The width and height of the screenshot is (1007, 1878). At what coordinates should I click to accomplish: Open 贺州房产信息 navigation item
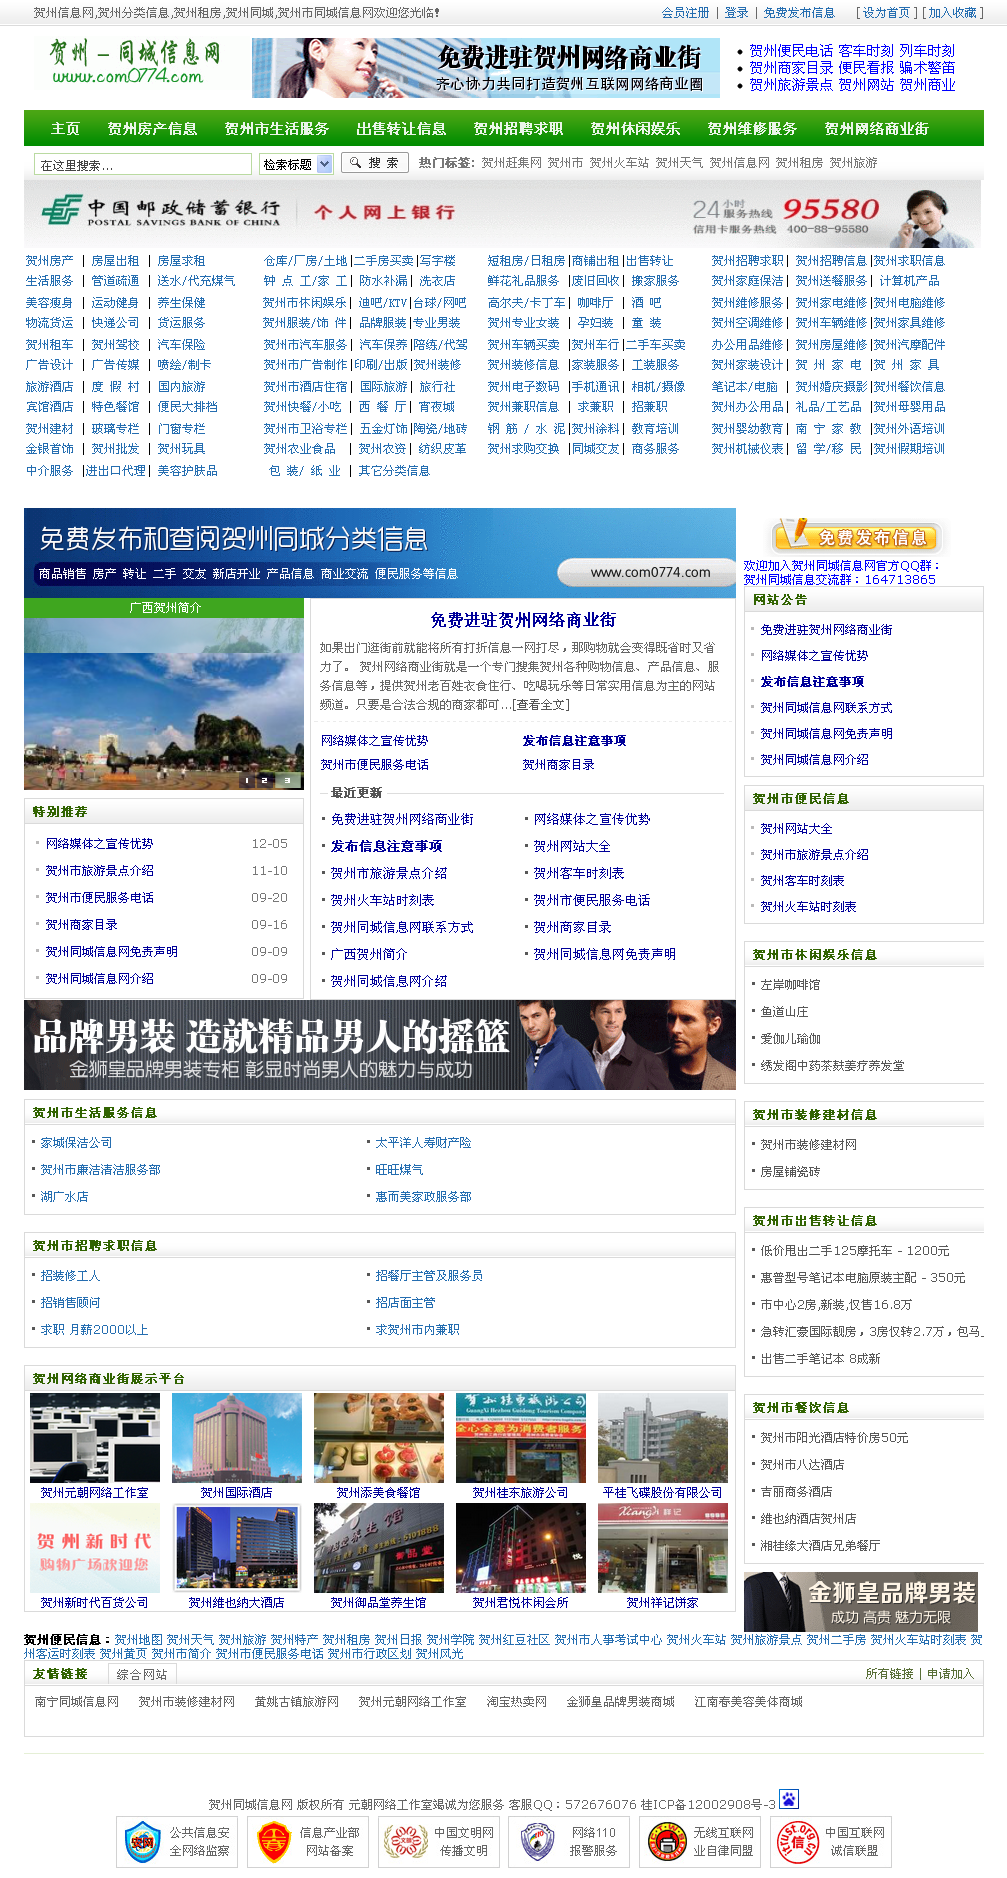point(152,128)
